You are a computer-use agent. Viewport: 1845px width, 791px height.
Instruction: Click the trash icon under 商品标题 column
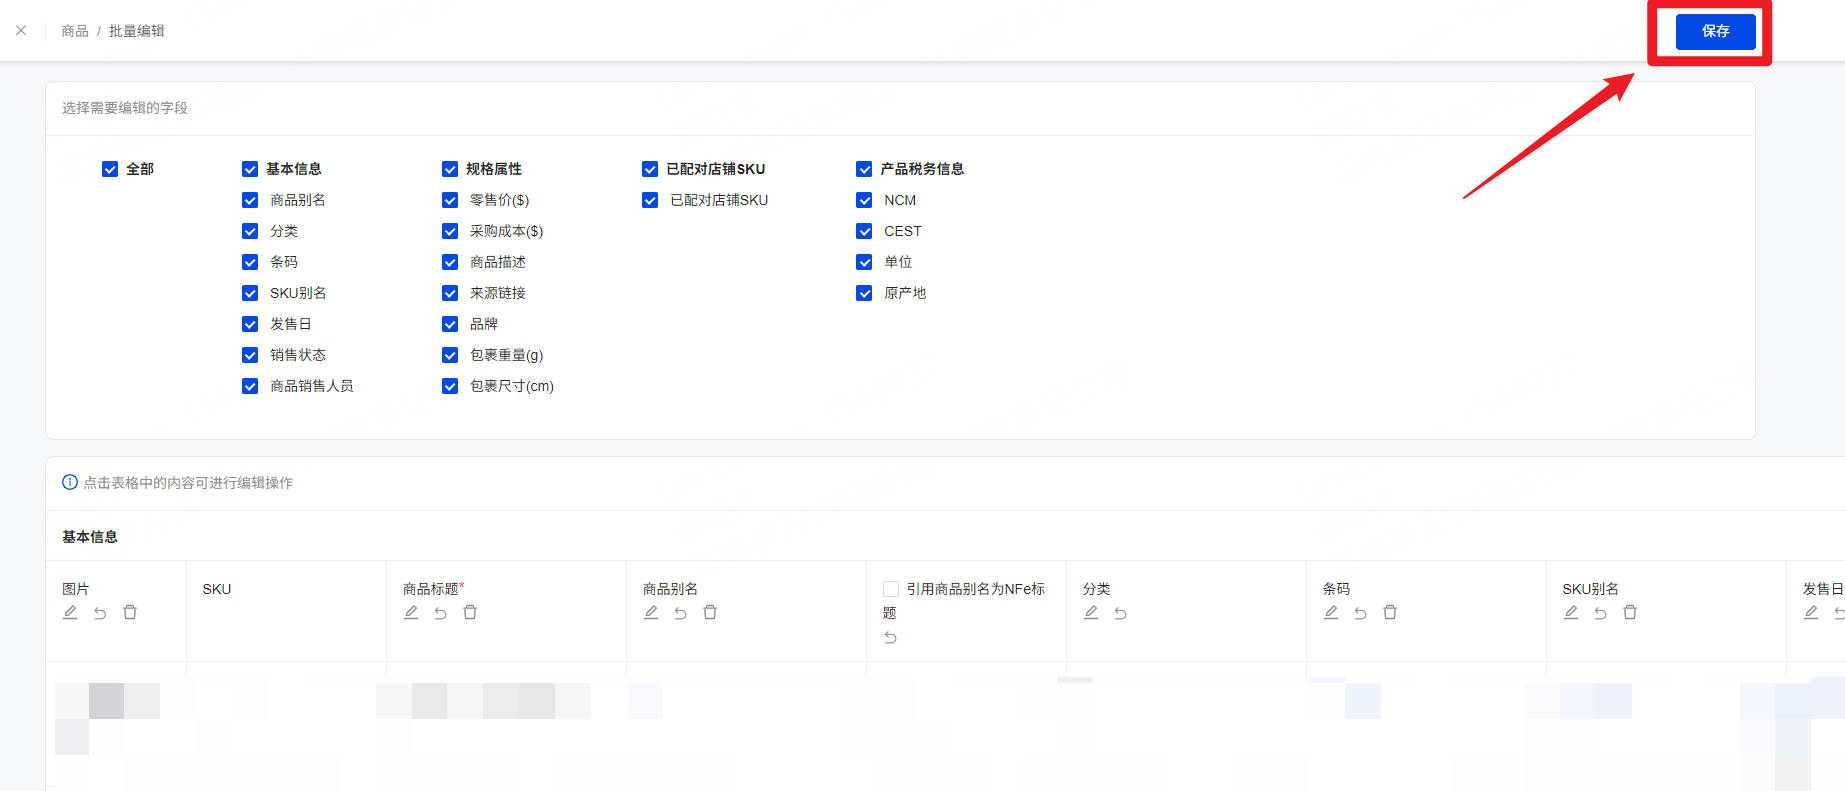pos(470,612)
